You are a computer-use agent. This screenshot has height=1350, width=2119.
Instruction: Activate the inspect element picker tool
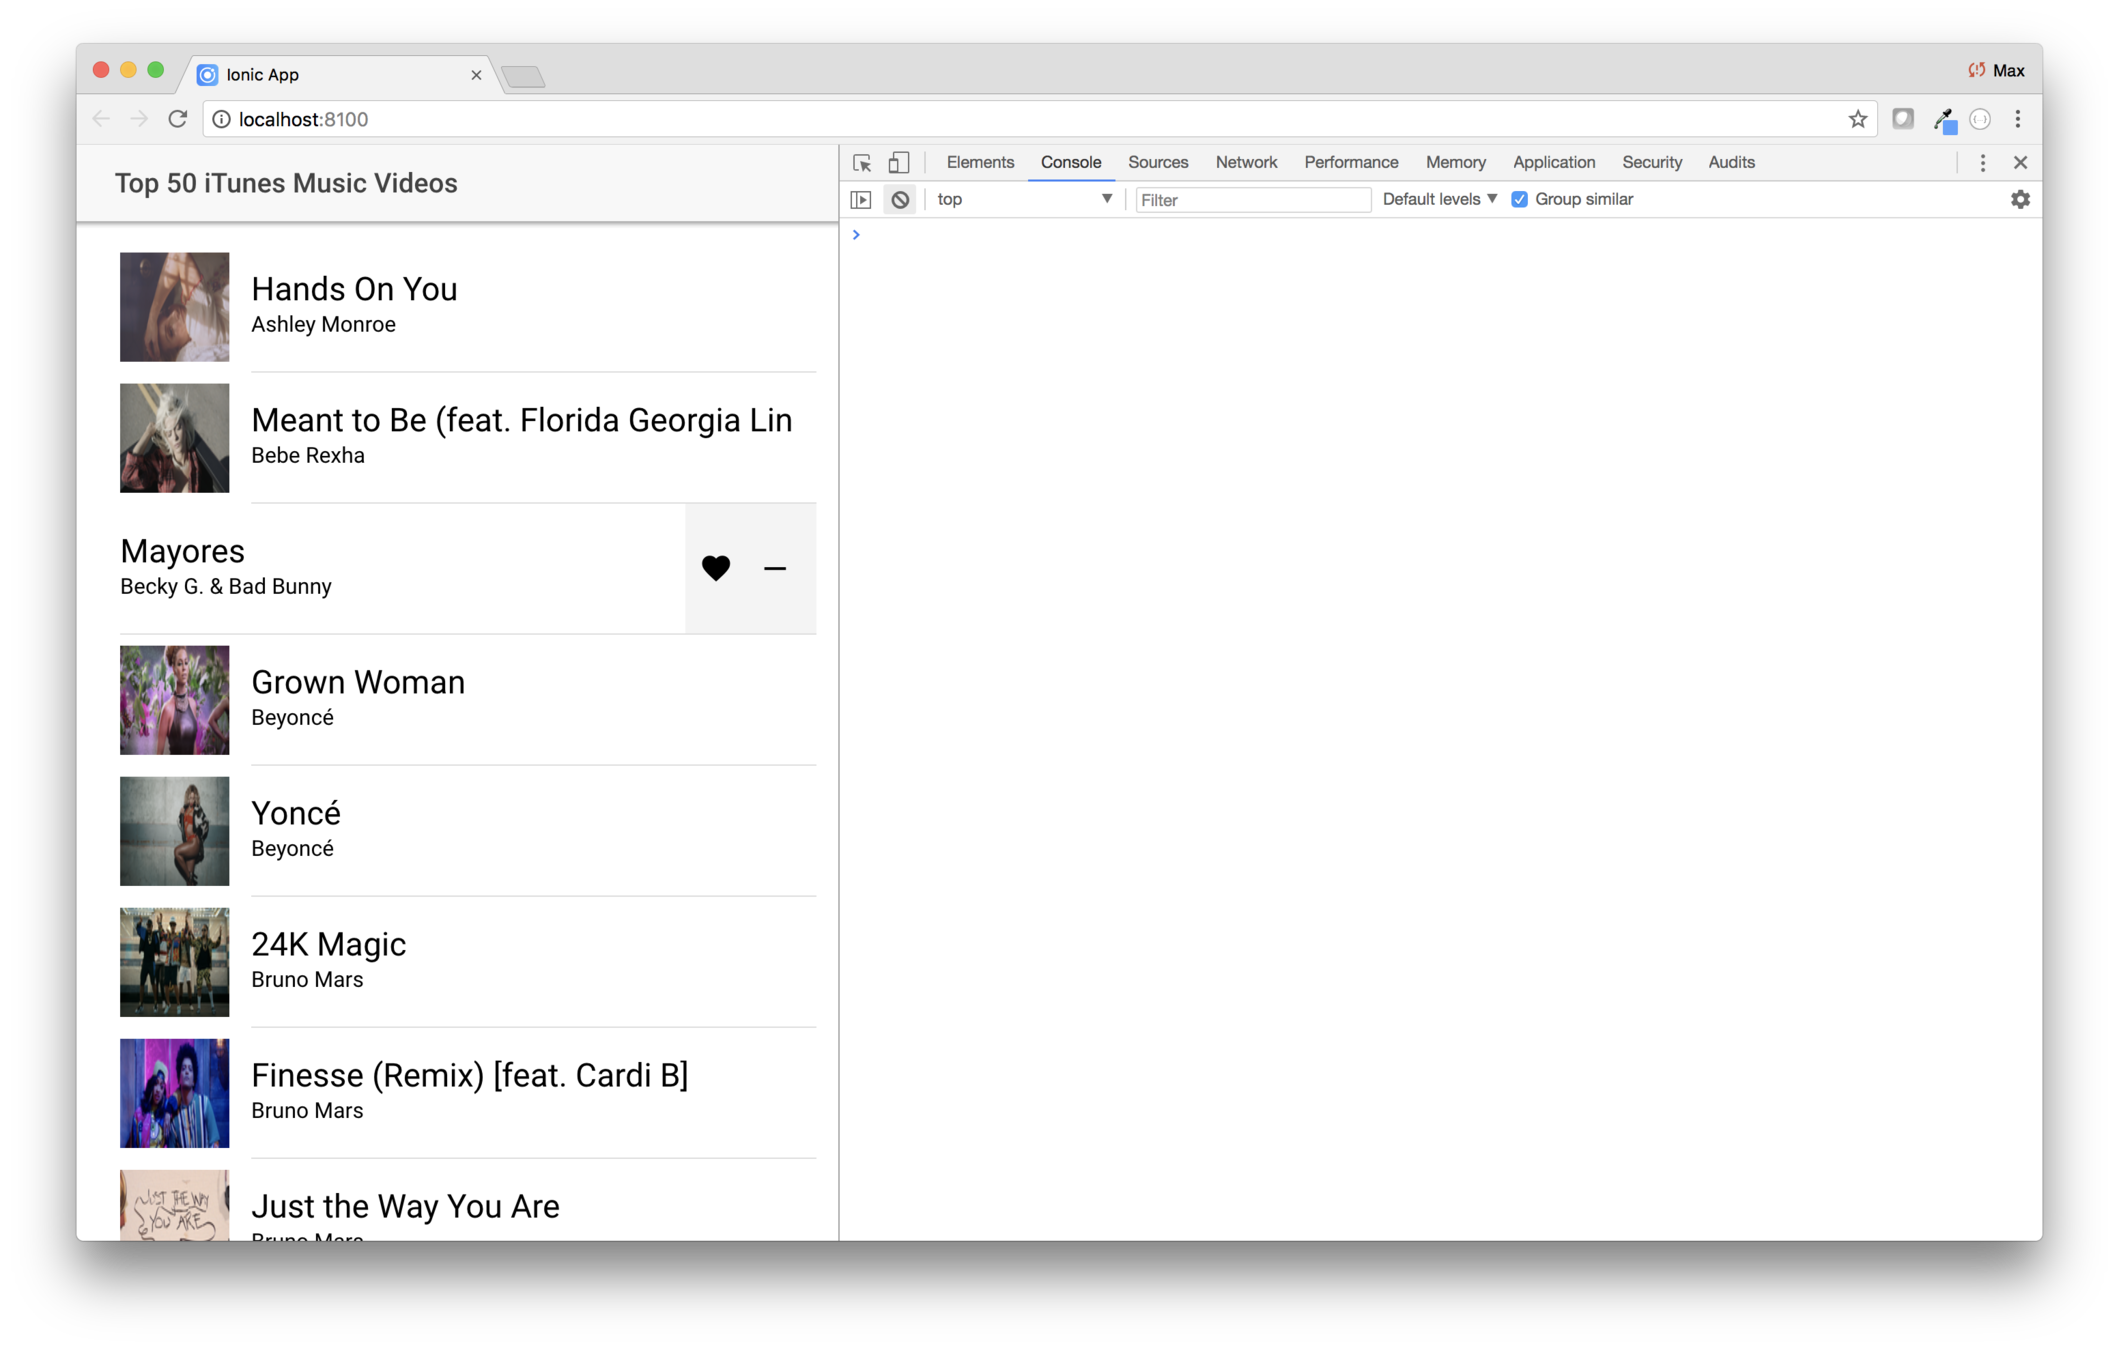pos(862,162)
